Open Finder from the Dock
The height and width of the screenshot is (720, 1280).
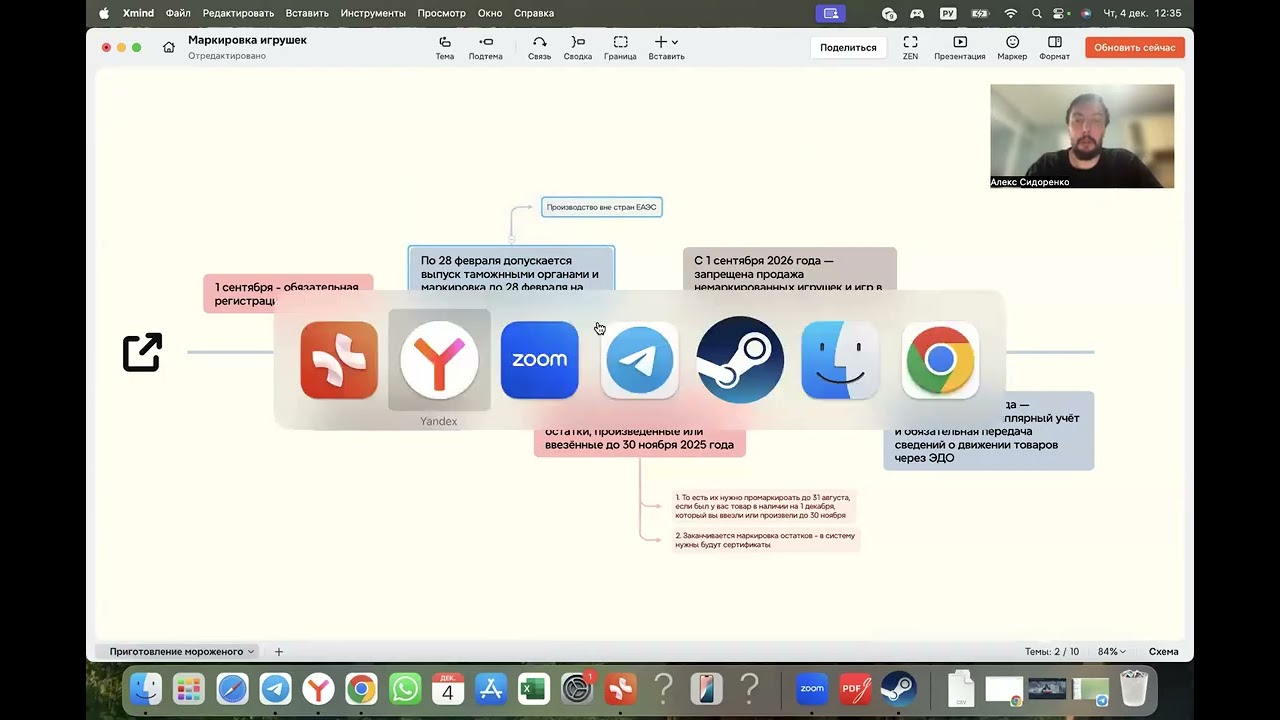point(146,689)
